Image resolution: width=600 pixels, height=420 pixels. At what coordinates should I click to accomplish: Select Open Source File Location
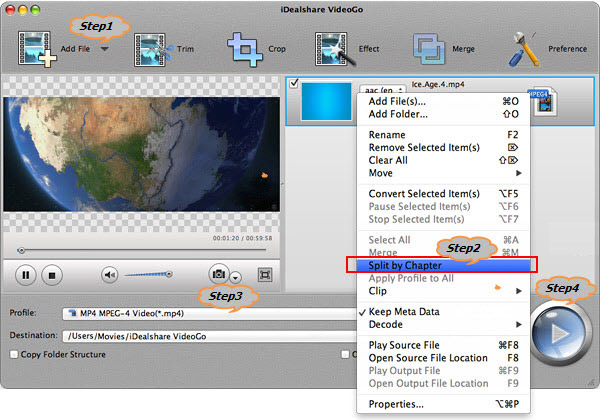click(443, 358)
